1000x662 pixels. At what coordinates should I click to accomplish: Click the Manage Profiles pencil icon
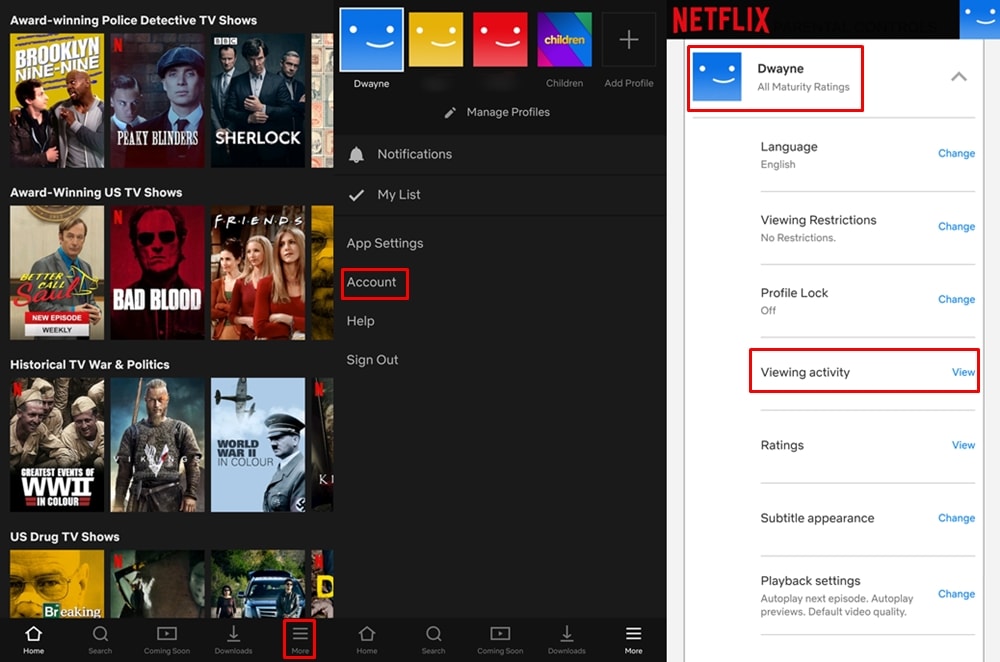point(450,113)
